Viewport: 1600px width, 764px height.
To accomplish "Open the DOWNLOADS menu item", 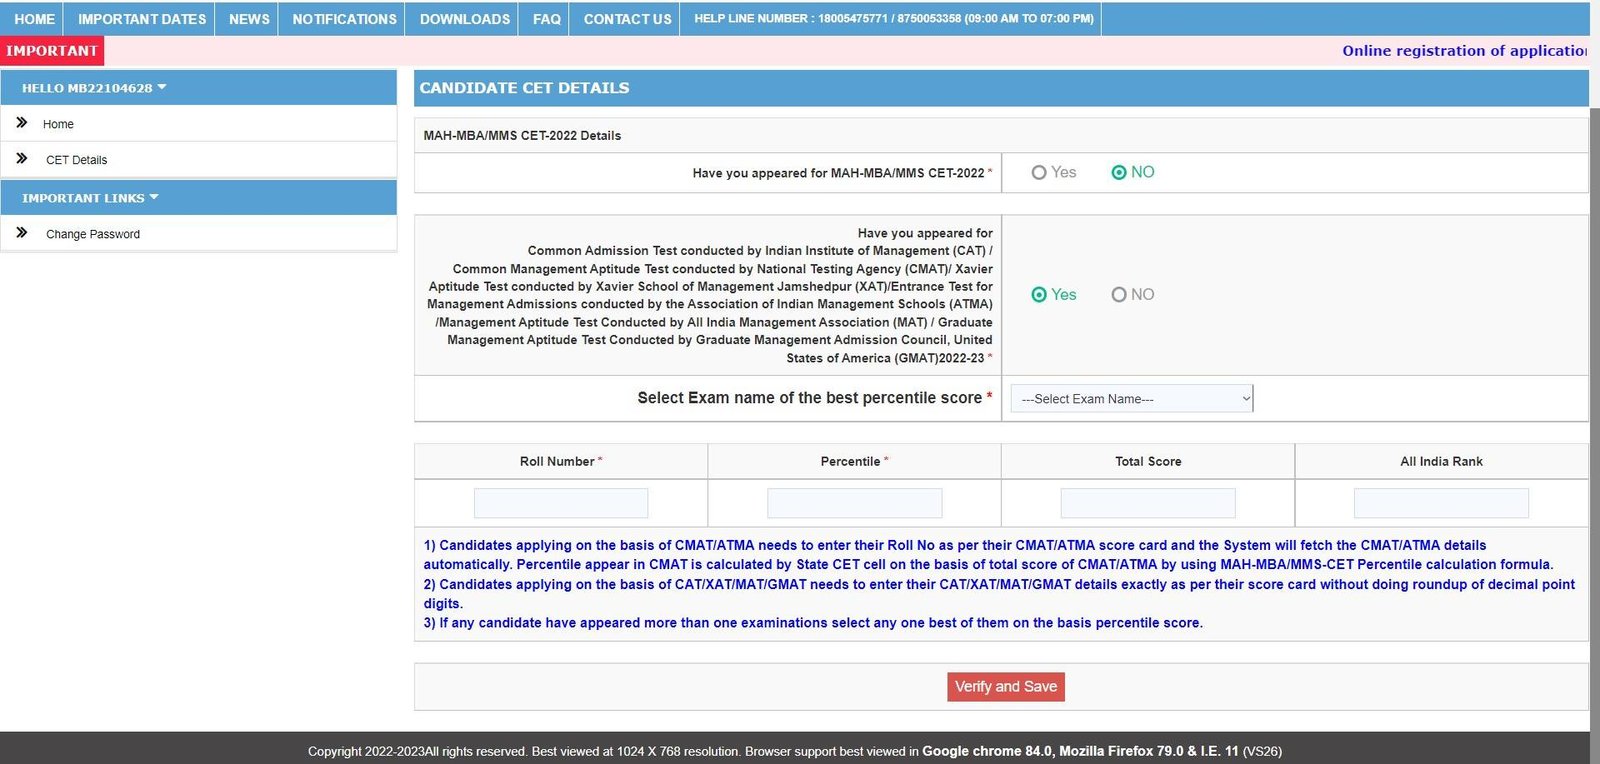I will point(465,19).
